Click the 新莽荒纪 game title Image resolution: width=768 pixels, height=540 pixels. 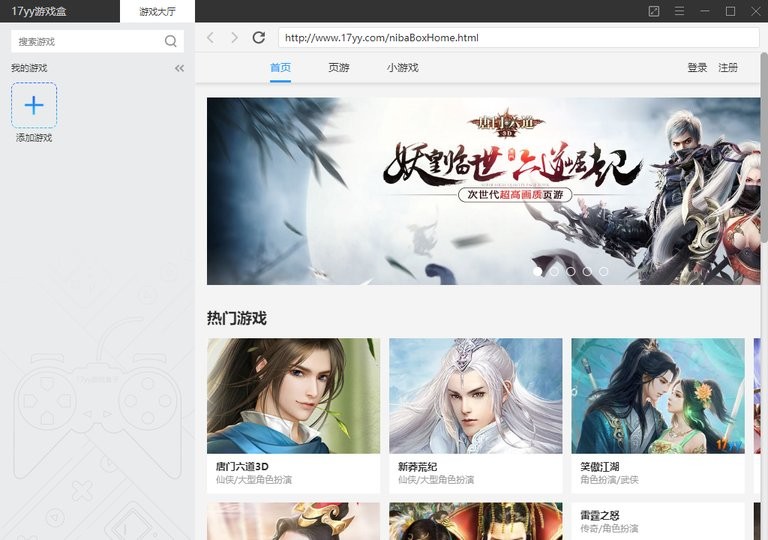417,466
